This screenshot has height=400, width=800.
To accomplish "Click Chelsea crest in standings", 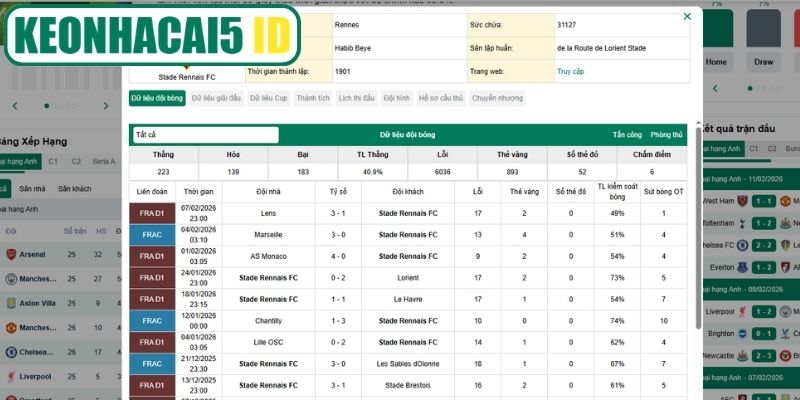I will 11,352.
